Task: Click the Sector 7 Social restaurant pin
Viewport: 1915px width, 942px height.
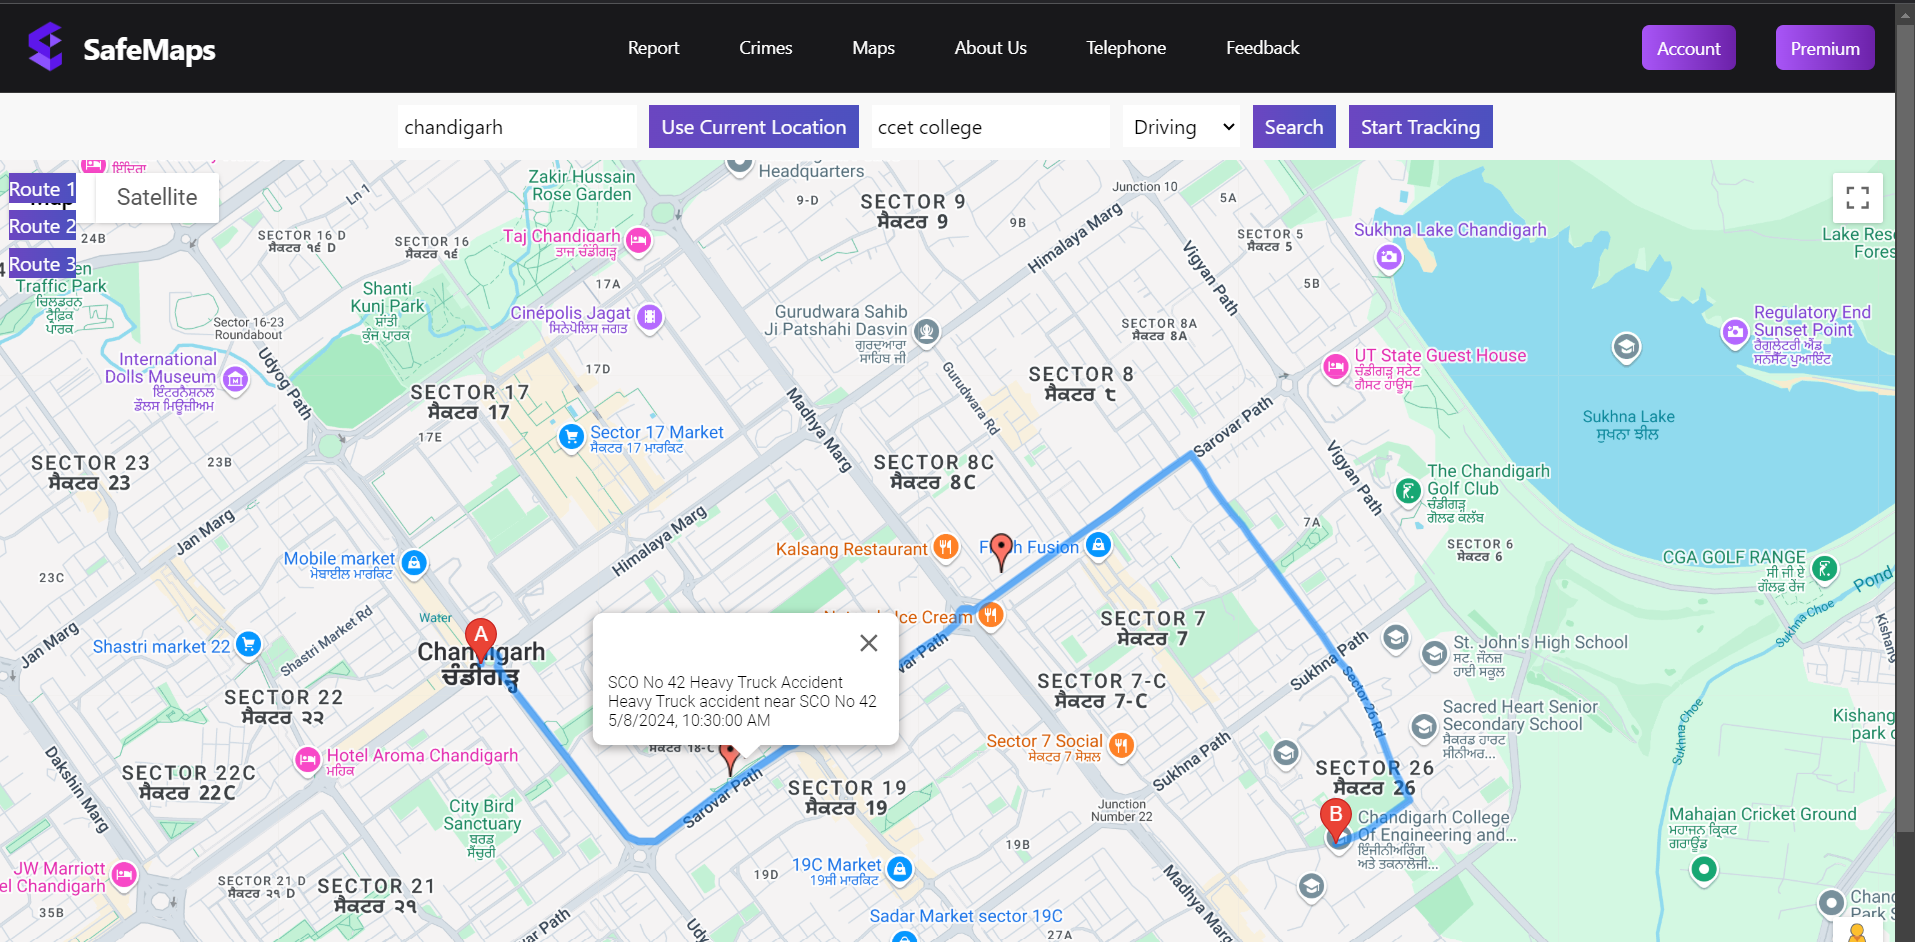Action: coord(1121,745)
